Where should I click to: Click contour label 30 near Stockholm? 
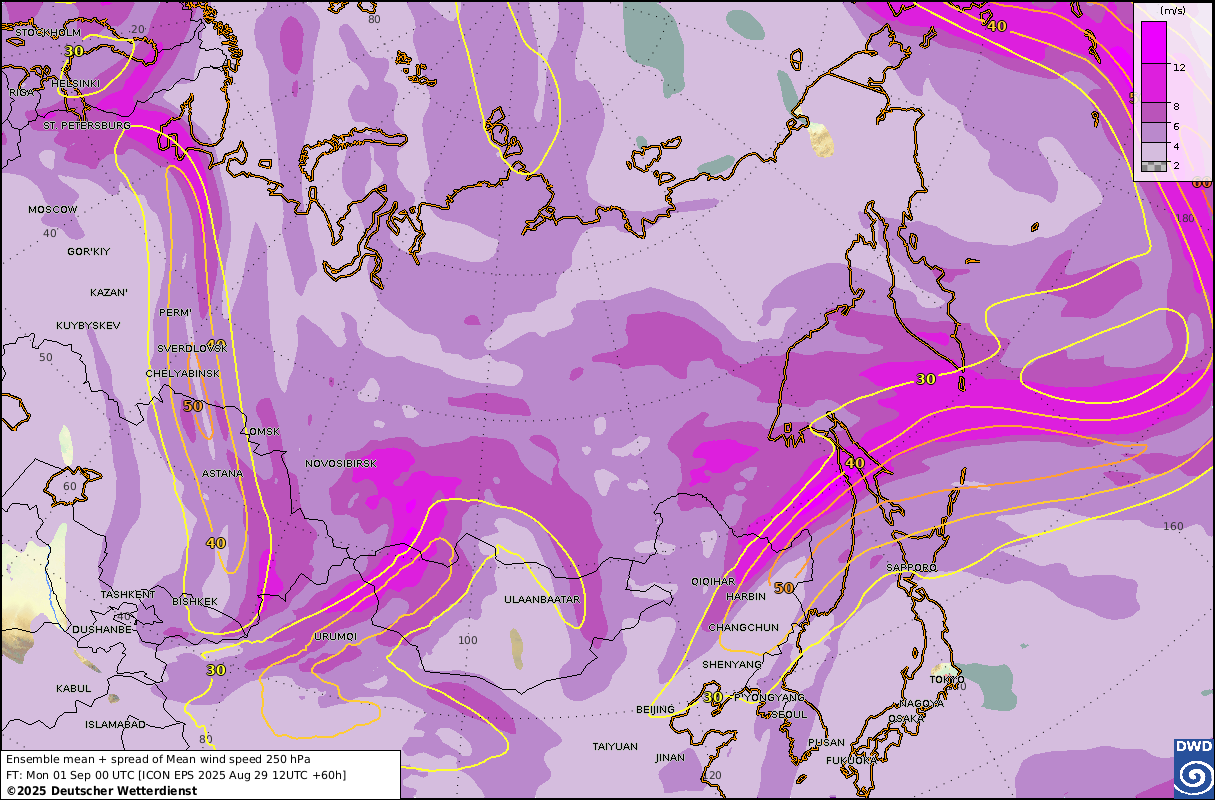74,50
